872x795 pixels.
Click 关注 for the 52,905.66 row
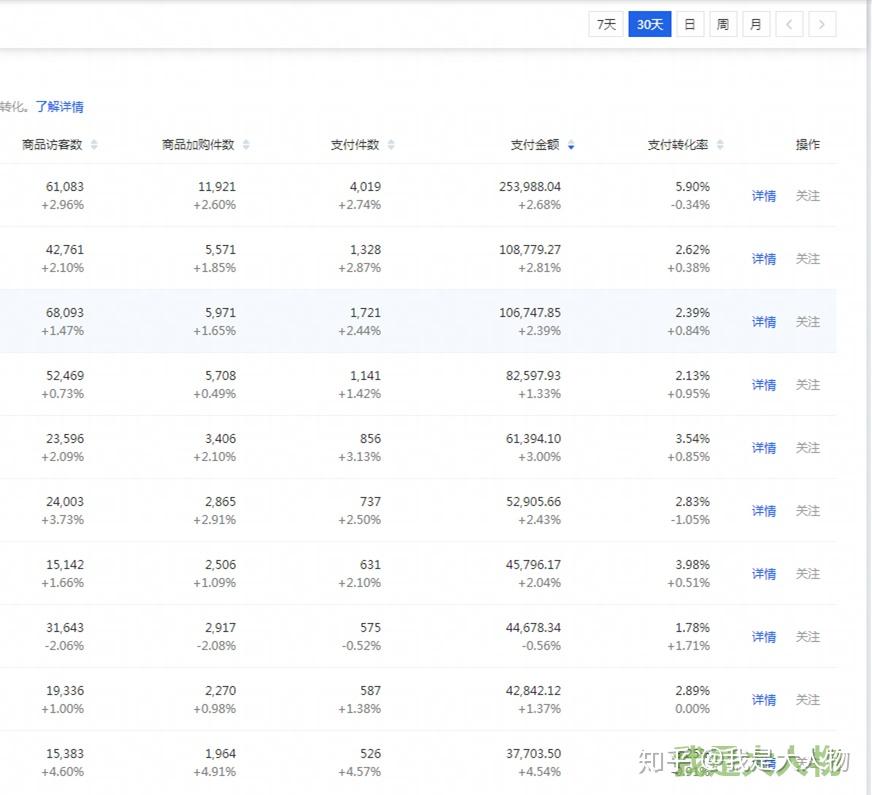pyautogui.click(x=807, y=510)
